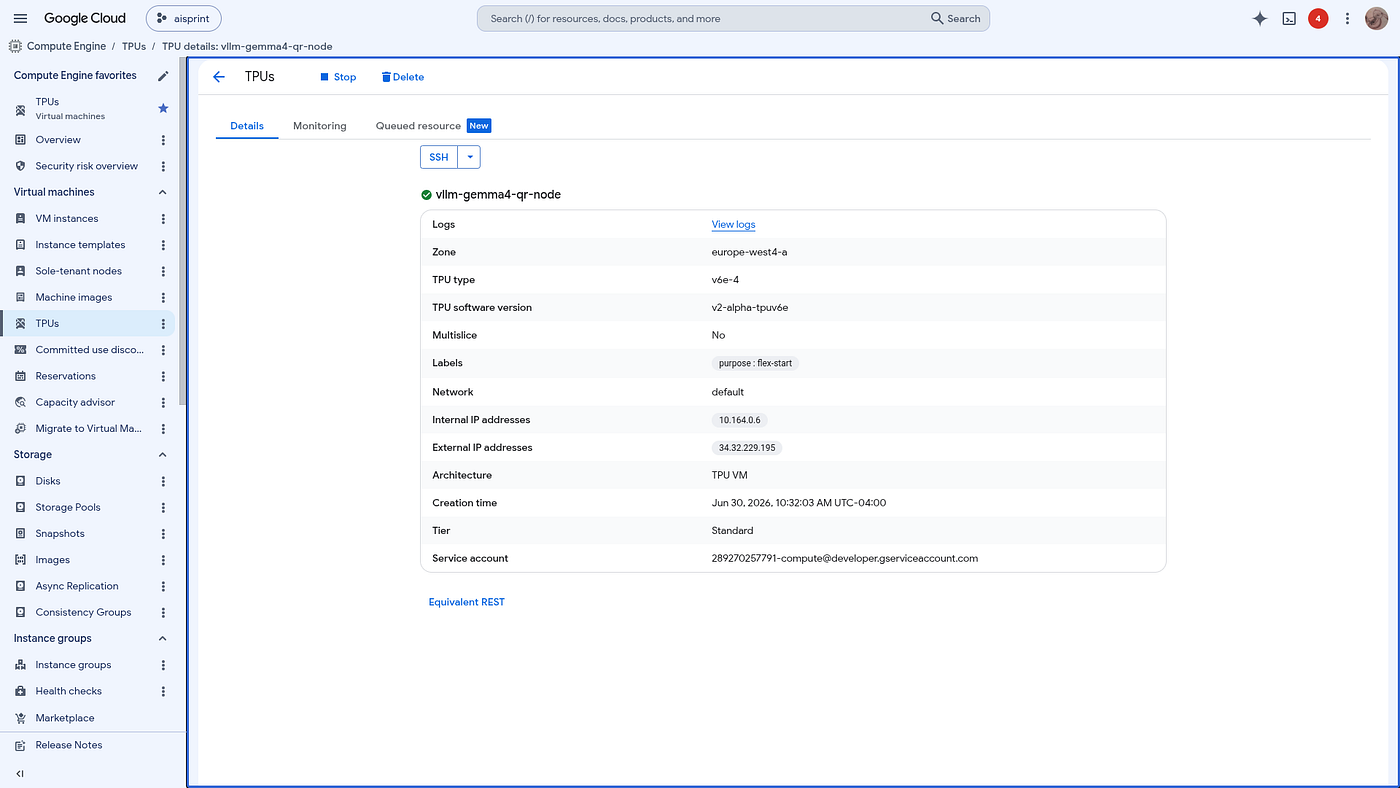This screenshot has height=788, width=1400.
Task: Open more options for Images
Action: click(x=164, y=560)
